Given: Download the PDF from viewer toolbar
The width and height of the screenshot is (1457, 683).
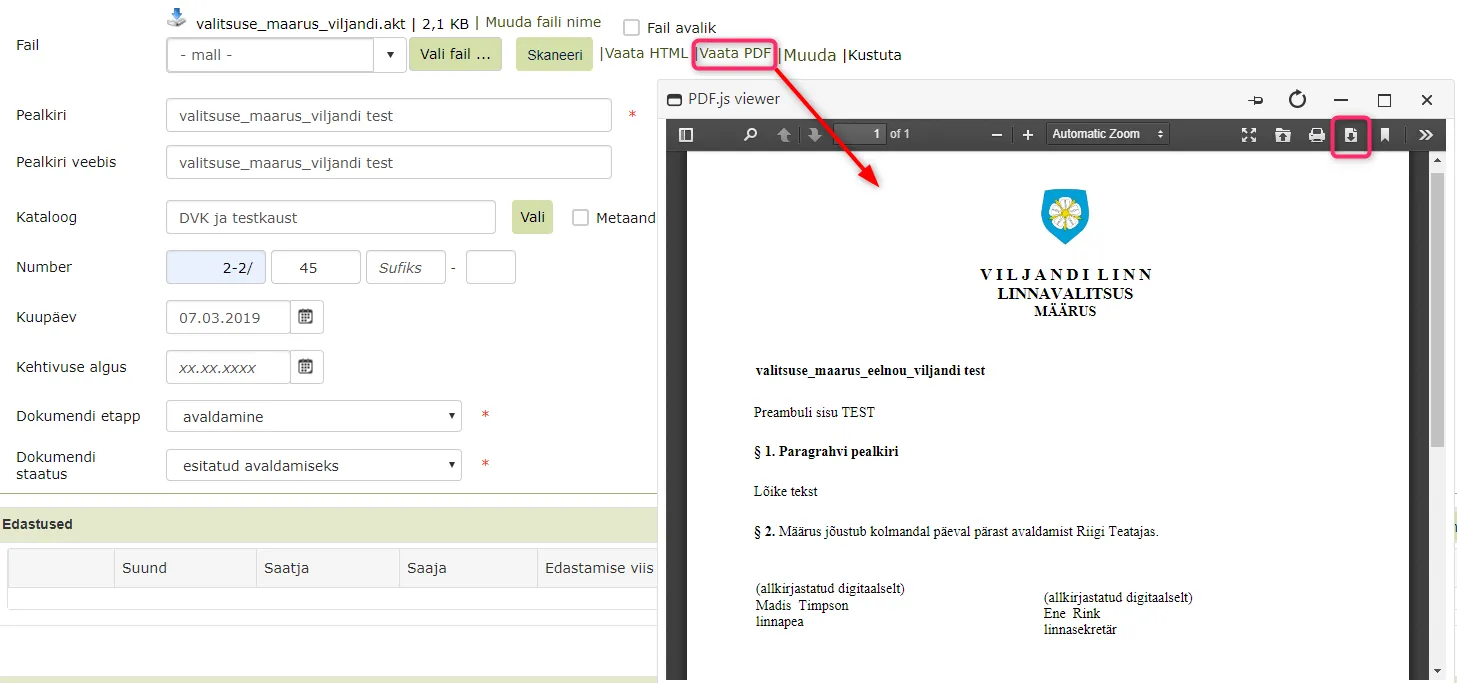Looking at the screenshot, I should click(1351, 135).
